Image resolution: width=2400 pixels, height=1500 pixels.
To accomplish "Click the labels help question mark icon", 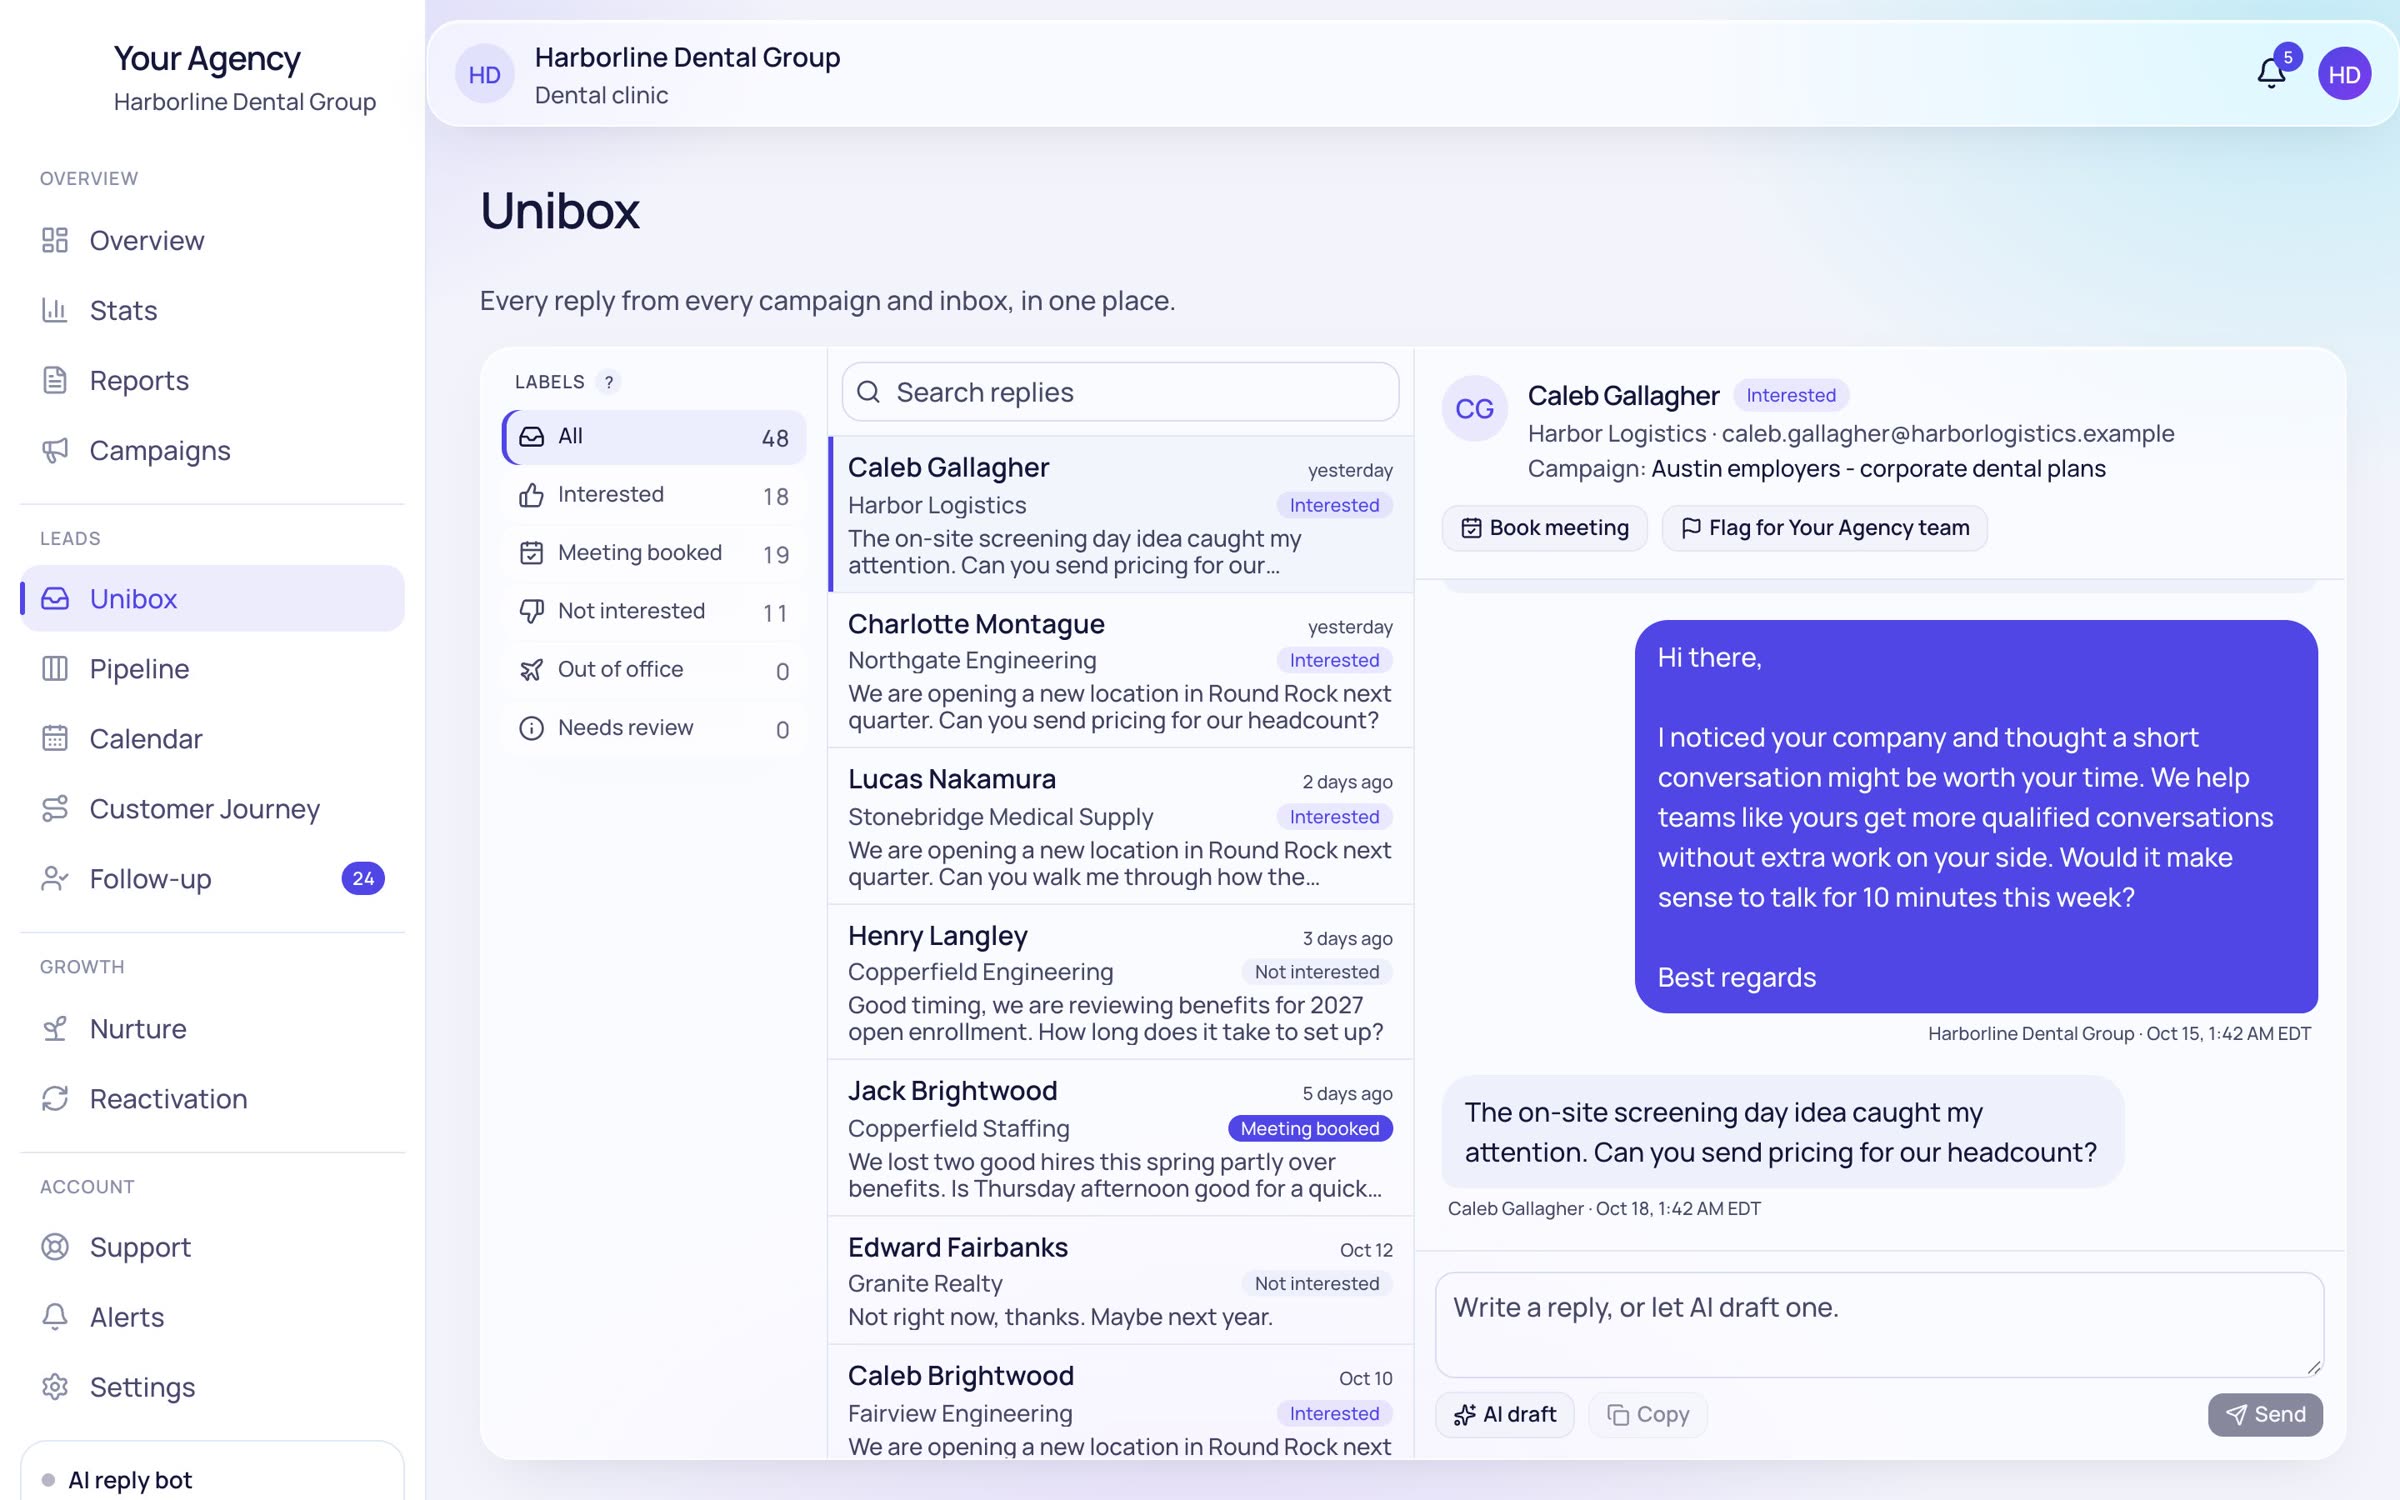I will click(608, 382).
